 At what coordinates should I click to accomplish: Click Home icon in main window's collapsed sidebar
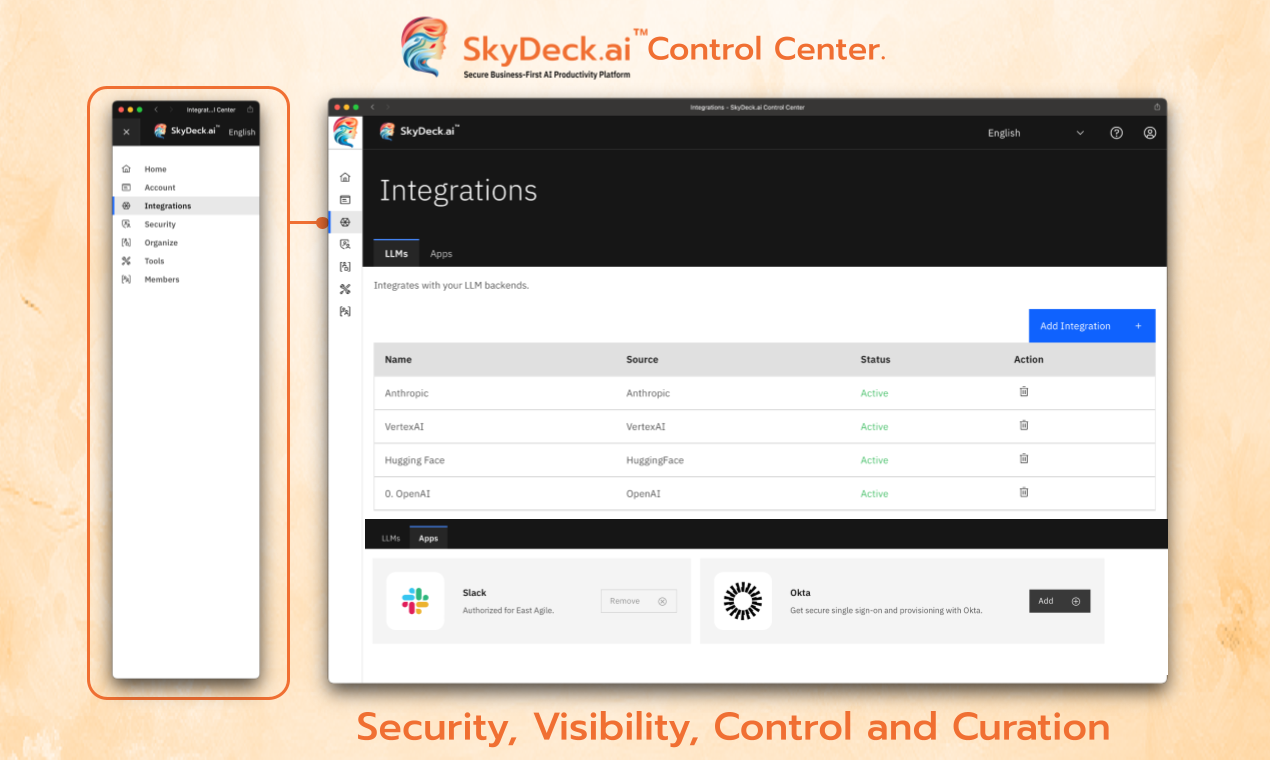(345, 177)
